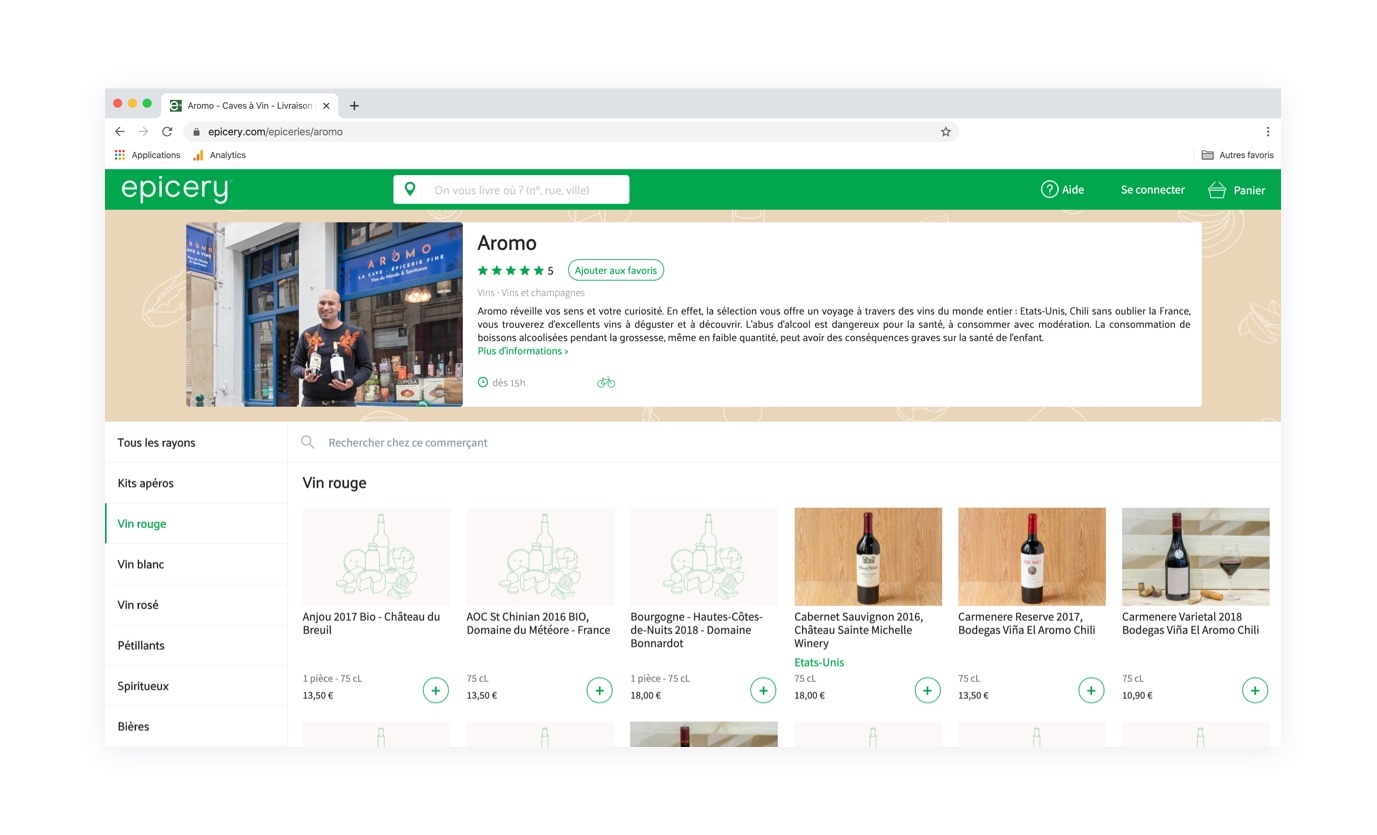Viewport: 1377px width, 835px height.
Task: Click the Aromo shop name heading
Action: pos(507,243)
